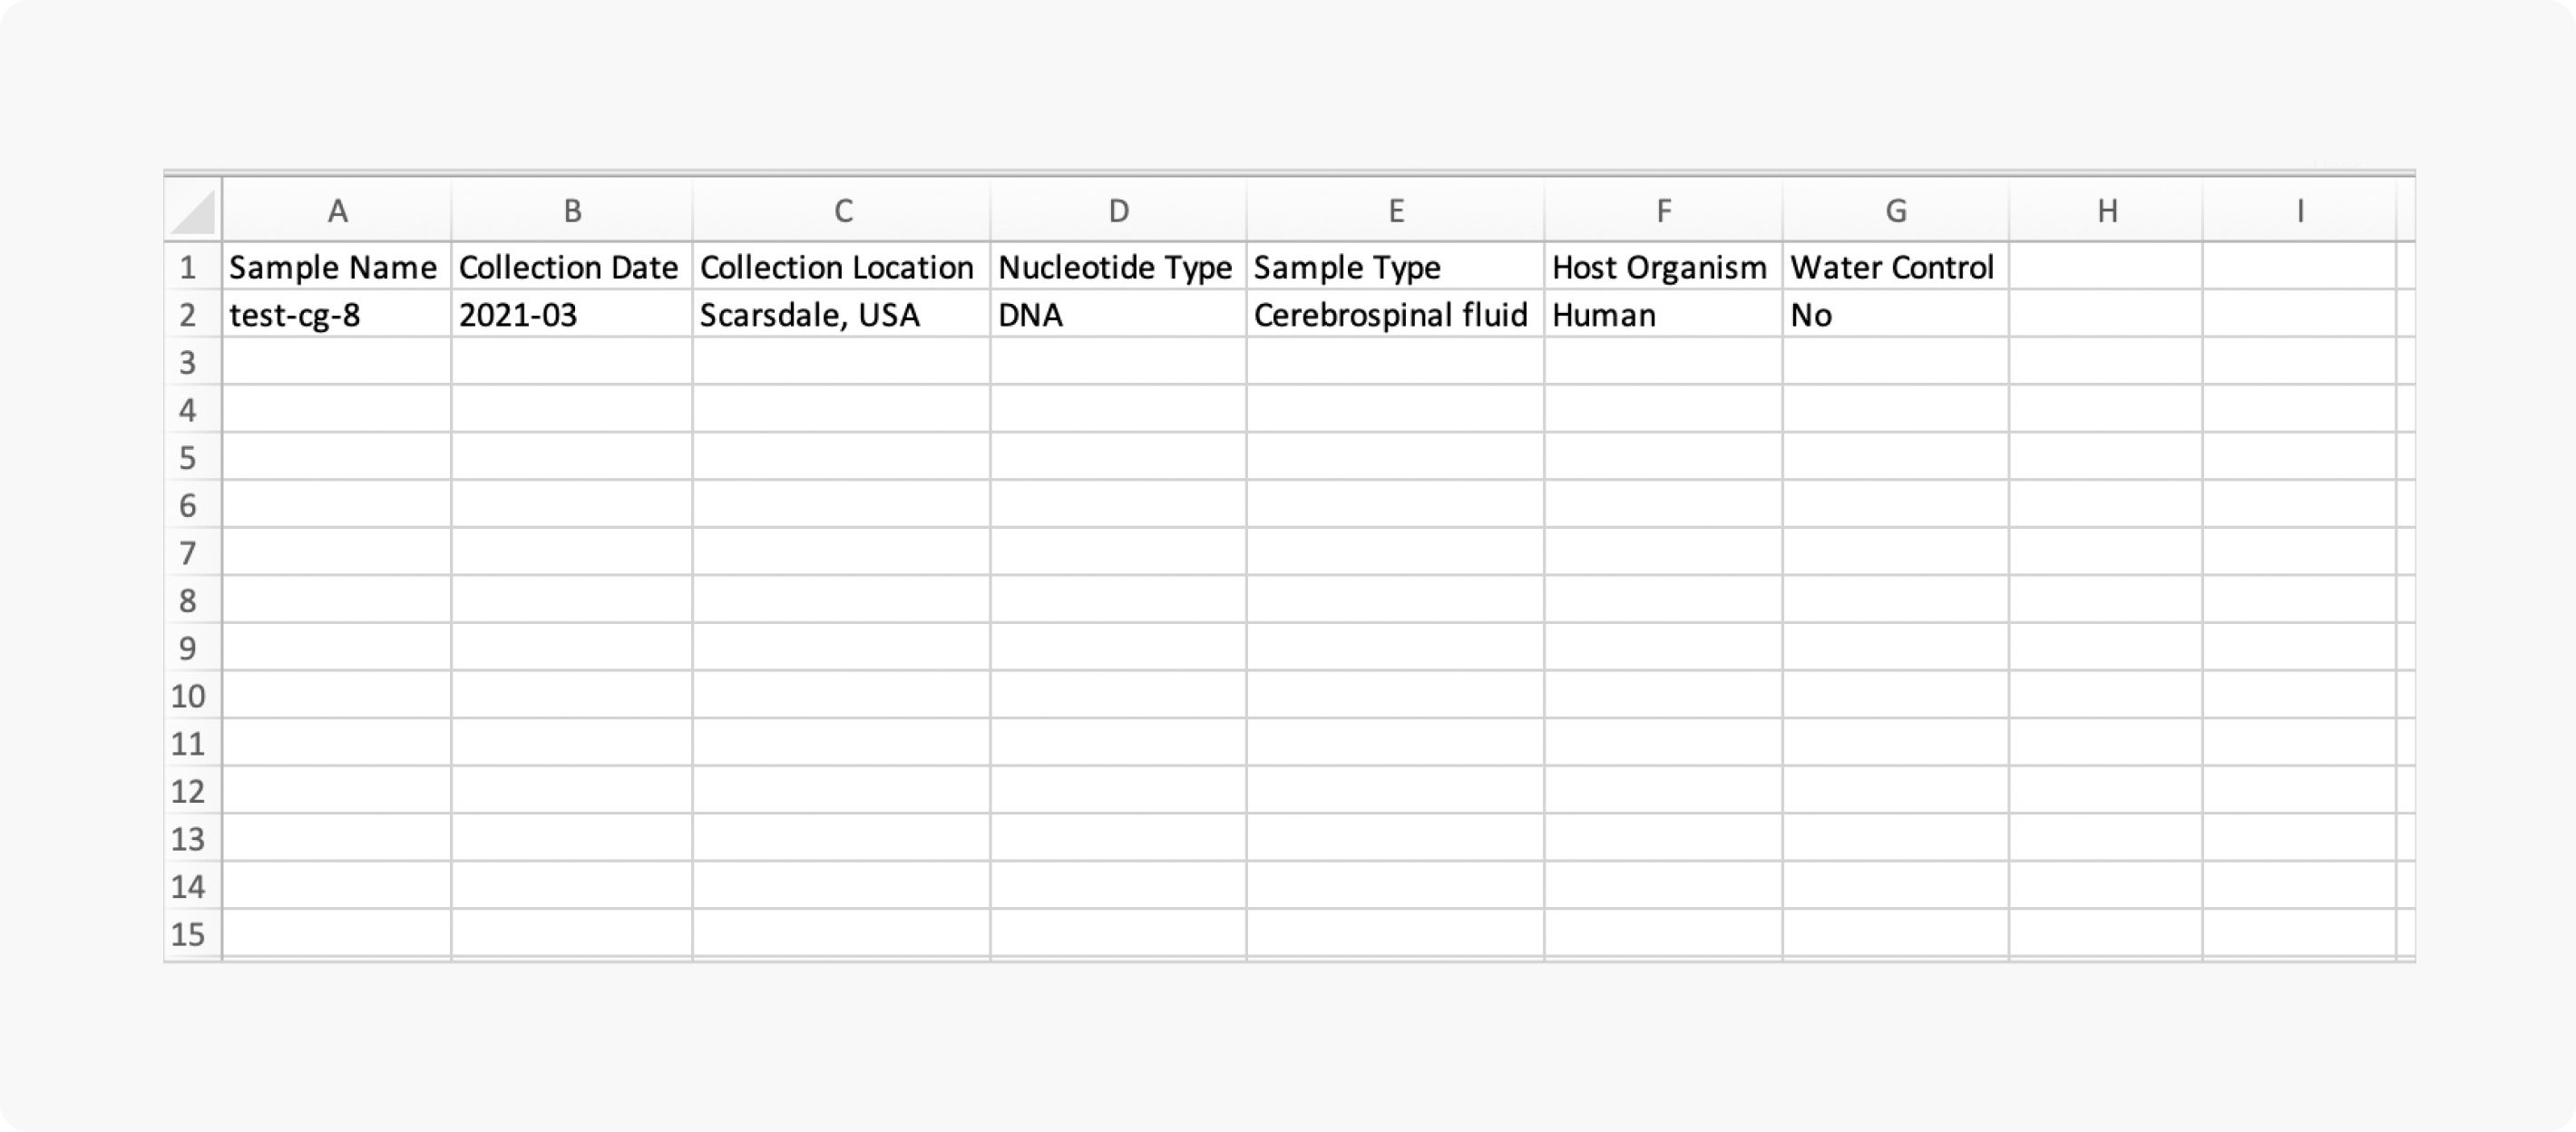Click the Nucleotide Type header cell
The width and height of the screenshot is (2576, 1132).
(1118, 267)
